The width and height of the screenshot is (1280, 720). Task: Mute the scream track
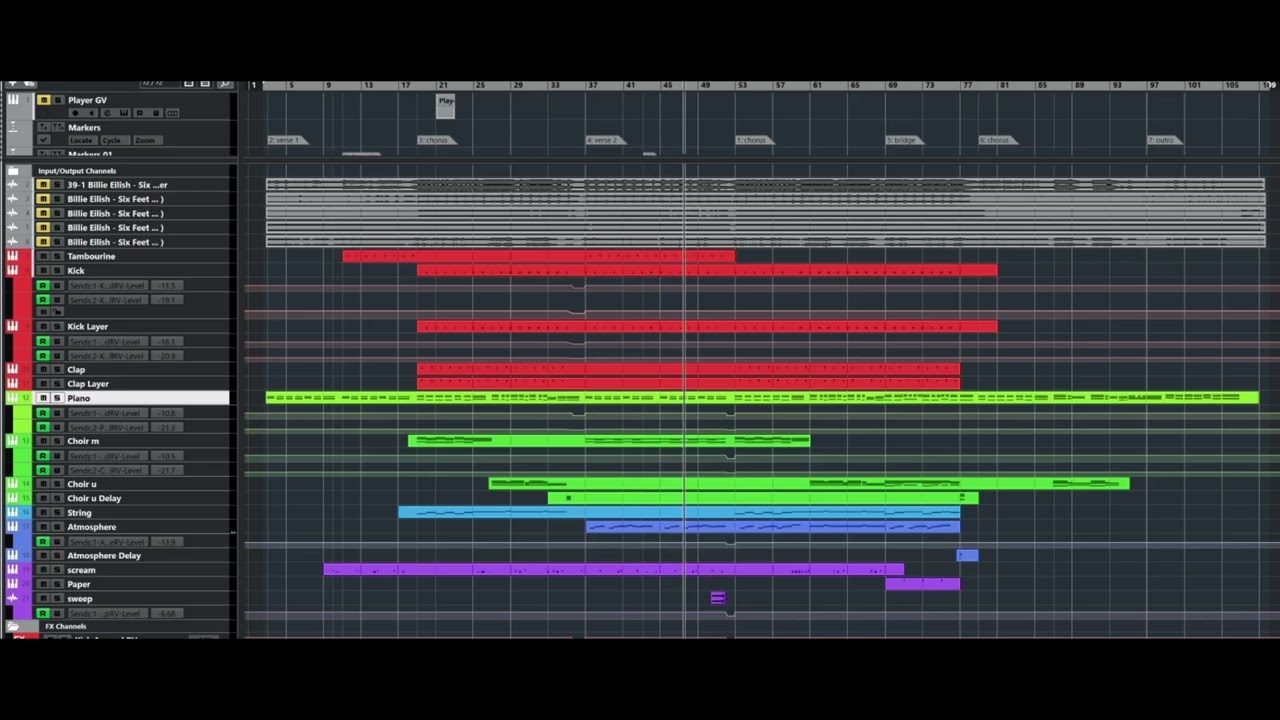click(x=43, y=570)
